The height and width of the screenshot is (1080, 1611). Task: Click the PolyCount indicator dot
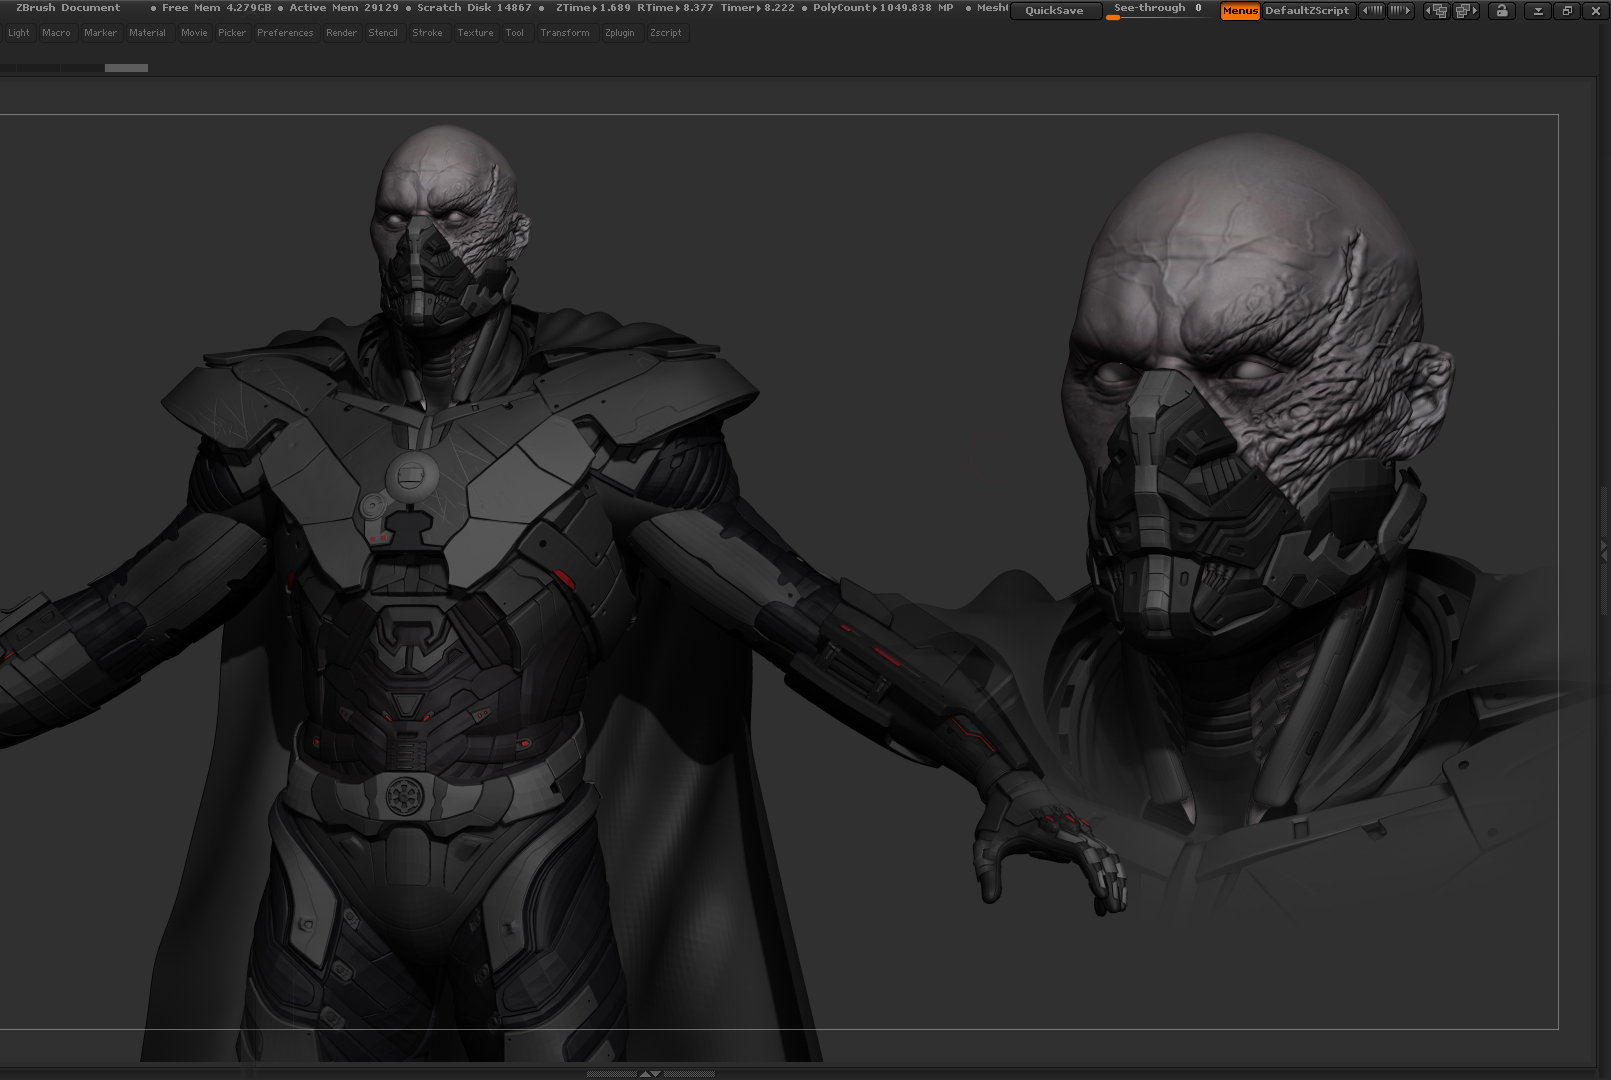(806, 8)
